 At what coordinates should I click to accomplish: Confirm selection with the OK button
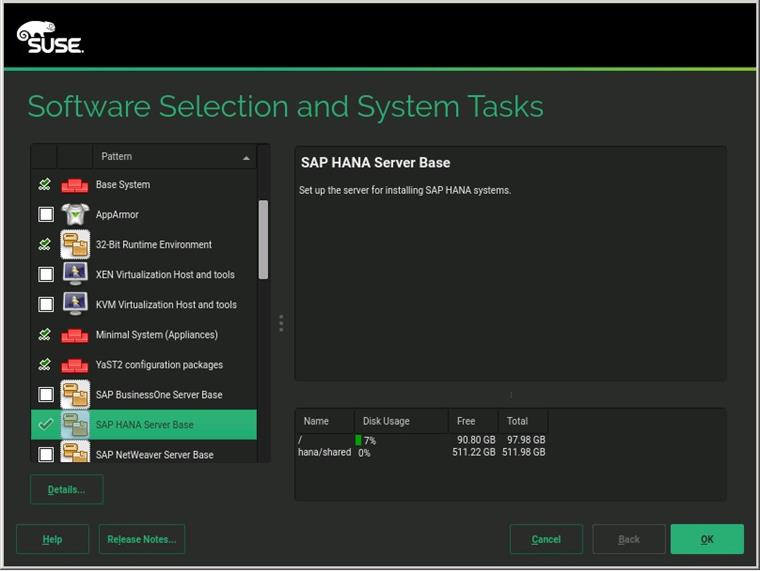[x=707, y=539]
